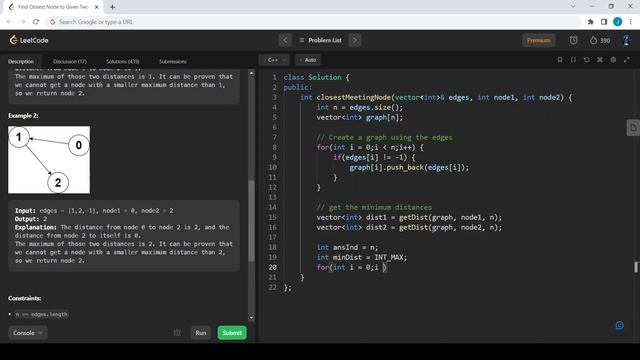Open the C++ language dropdown
640x360 pixels.
pyautogui.click(x=274, y=60)
